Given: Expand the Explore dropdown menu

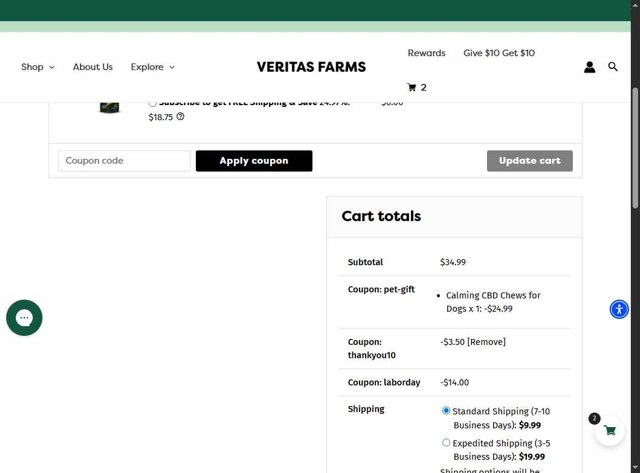Looking at the screenshot, I should pos(153,67).
